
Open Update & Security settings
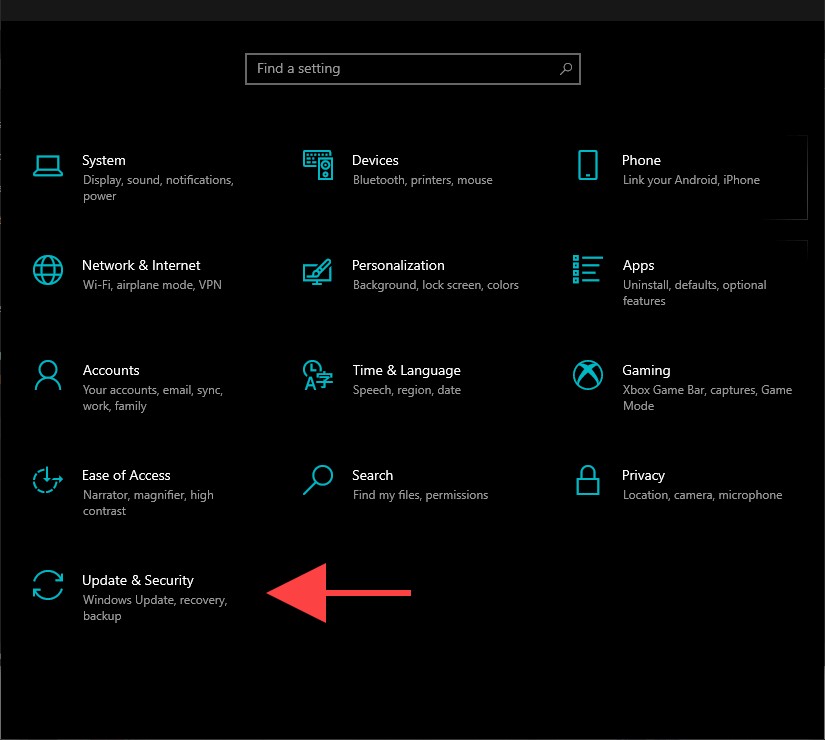point(138,580)
